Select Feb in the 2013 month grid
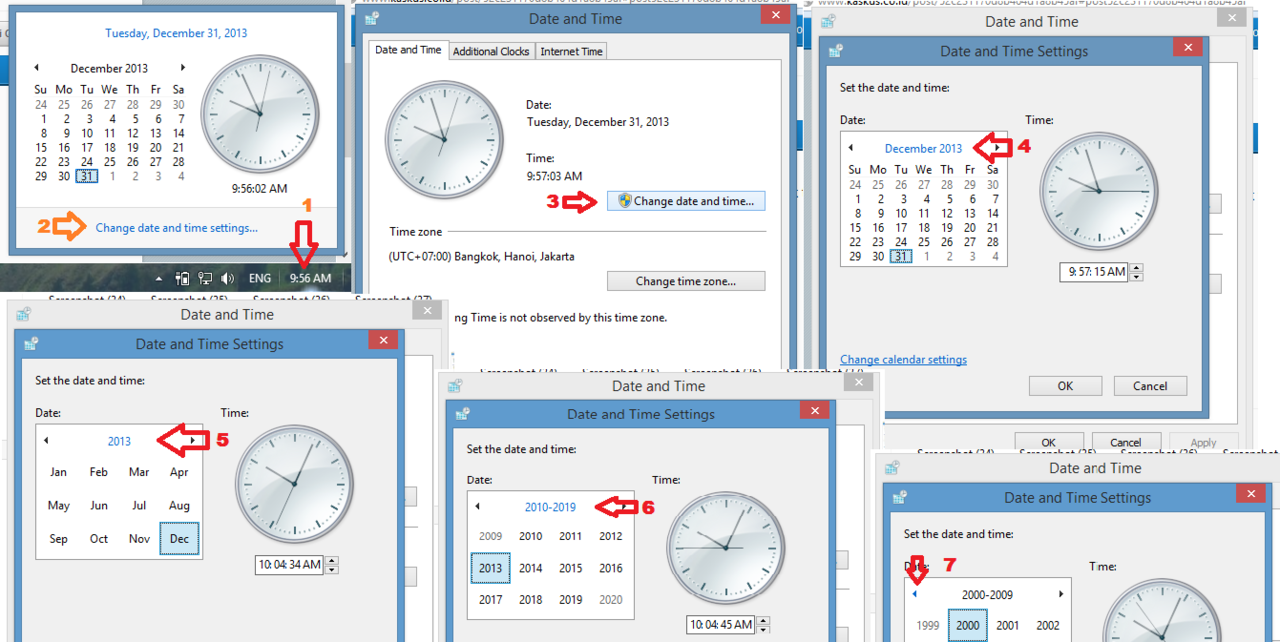 coord(98,472)
